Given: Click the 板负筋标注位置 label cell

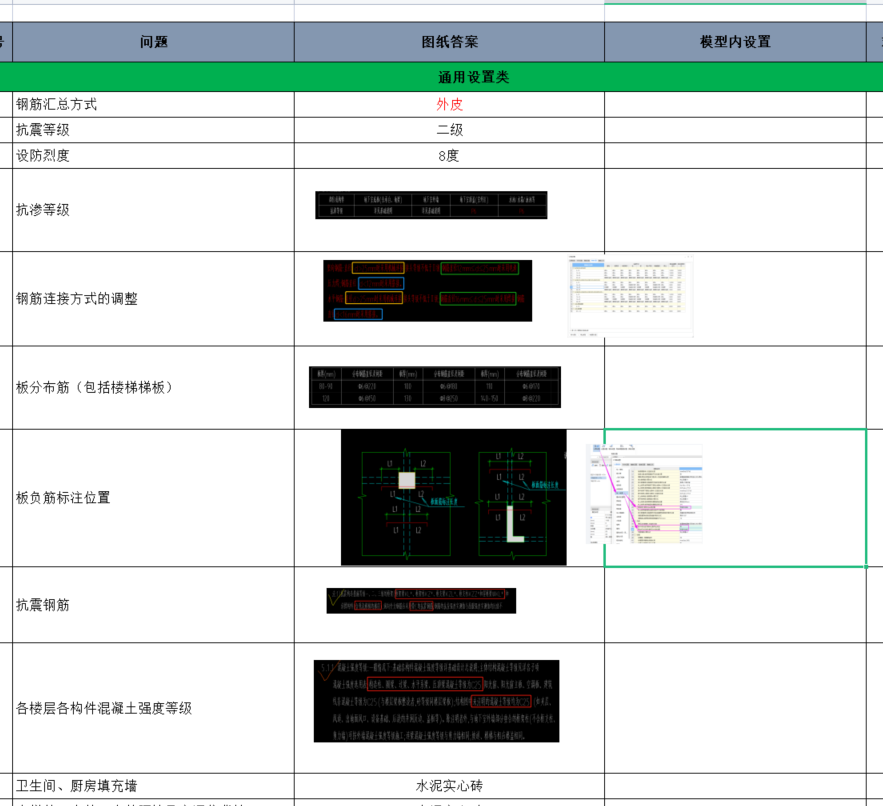Looking at the screenshot, I should [153, 498].
